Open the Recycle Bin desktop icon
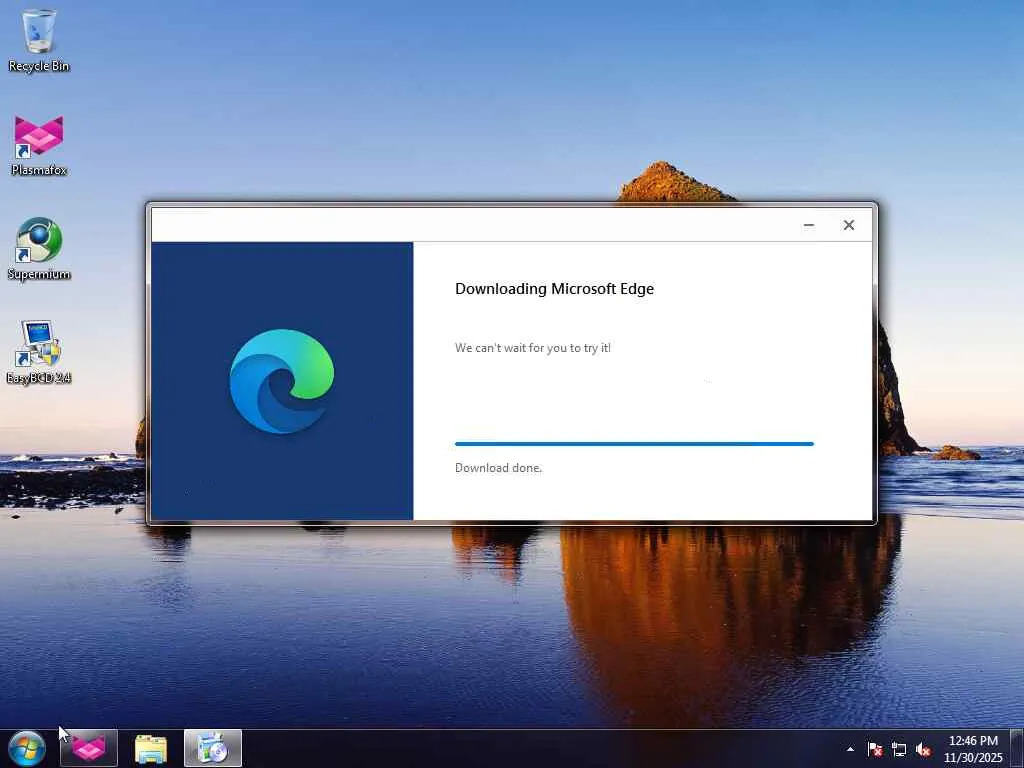 click(39, 39)
